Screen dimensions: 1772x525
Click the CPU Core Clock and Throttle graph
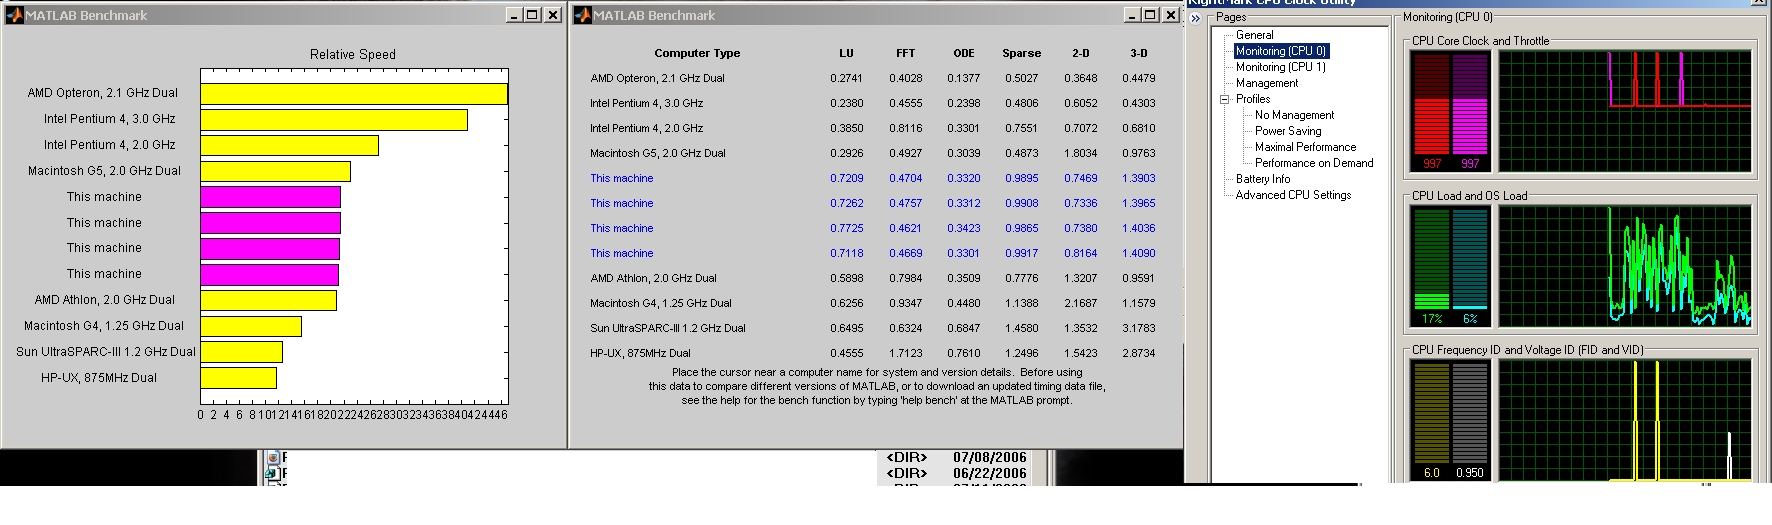pyautogui.click(x=1624, y=111)
